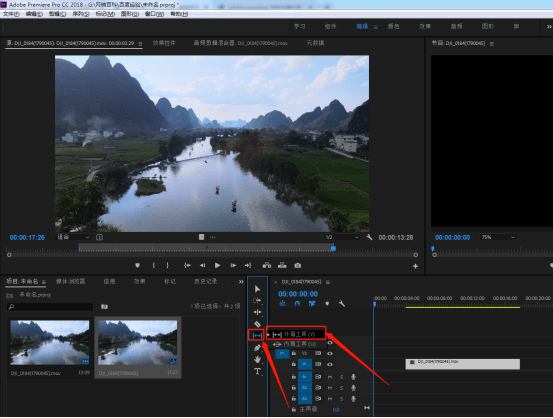Select the Ripple Edit tool

point(257,312)
